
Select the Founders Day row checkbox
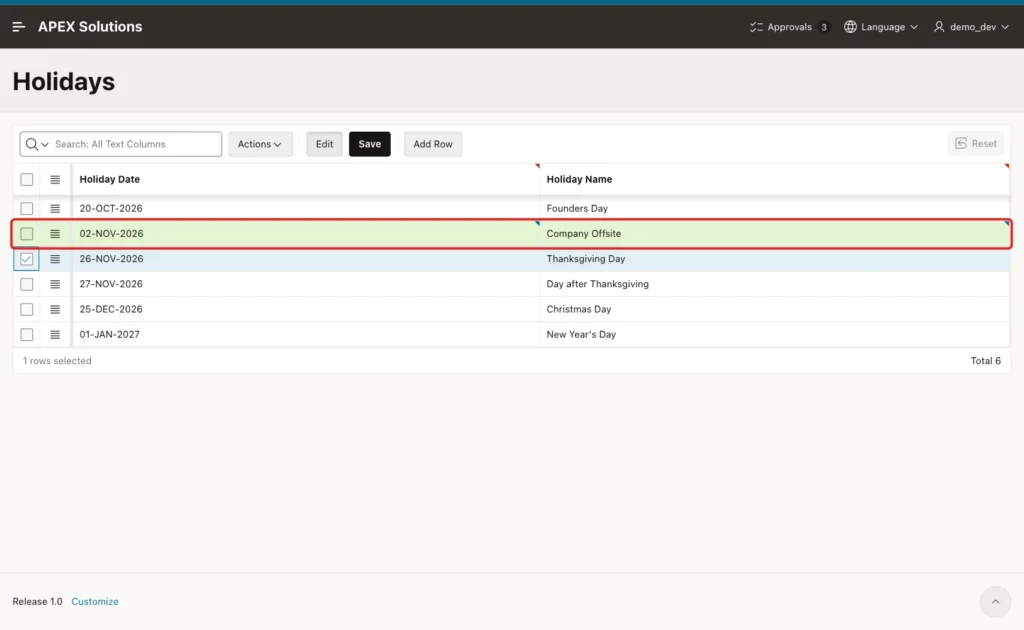(27, 209)
